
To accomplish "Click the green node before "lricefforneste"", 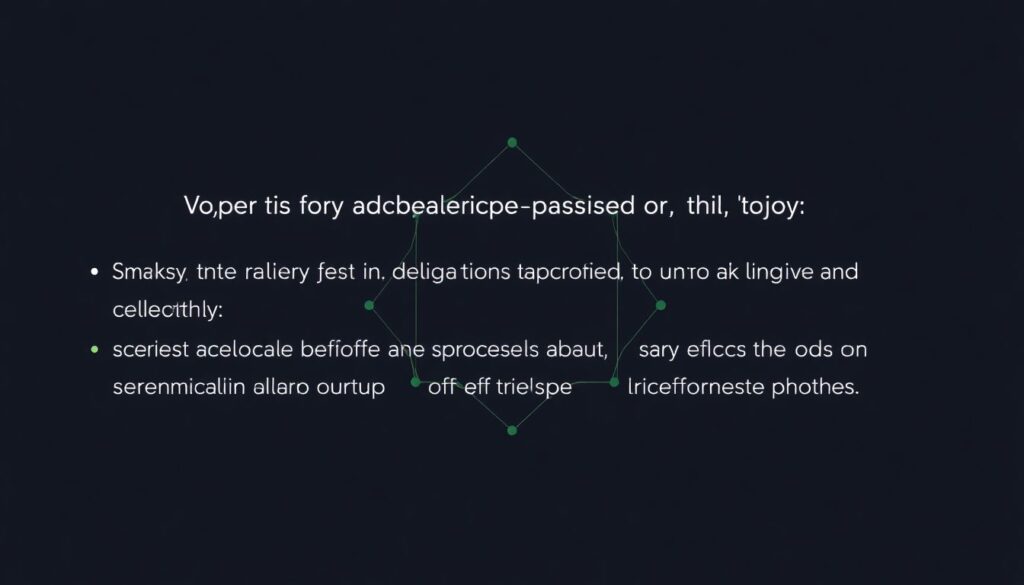I will pyautogui.click(x=613, y=382).
